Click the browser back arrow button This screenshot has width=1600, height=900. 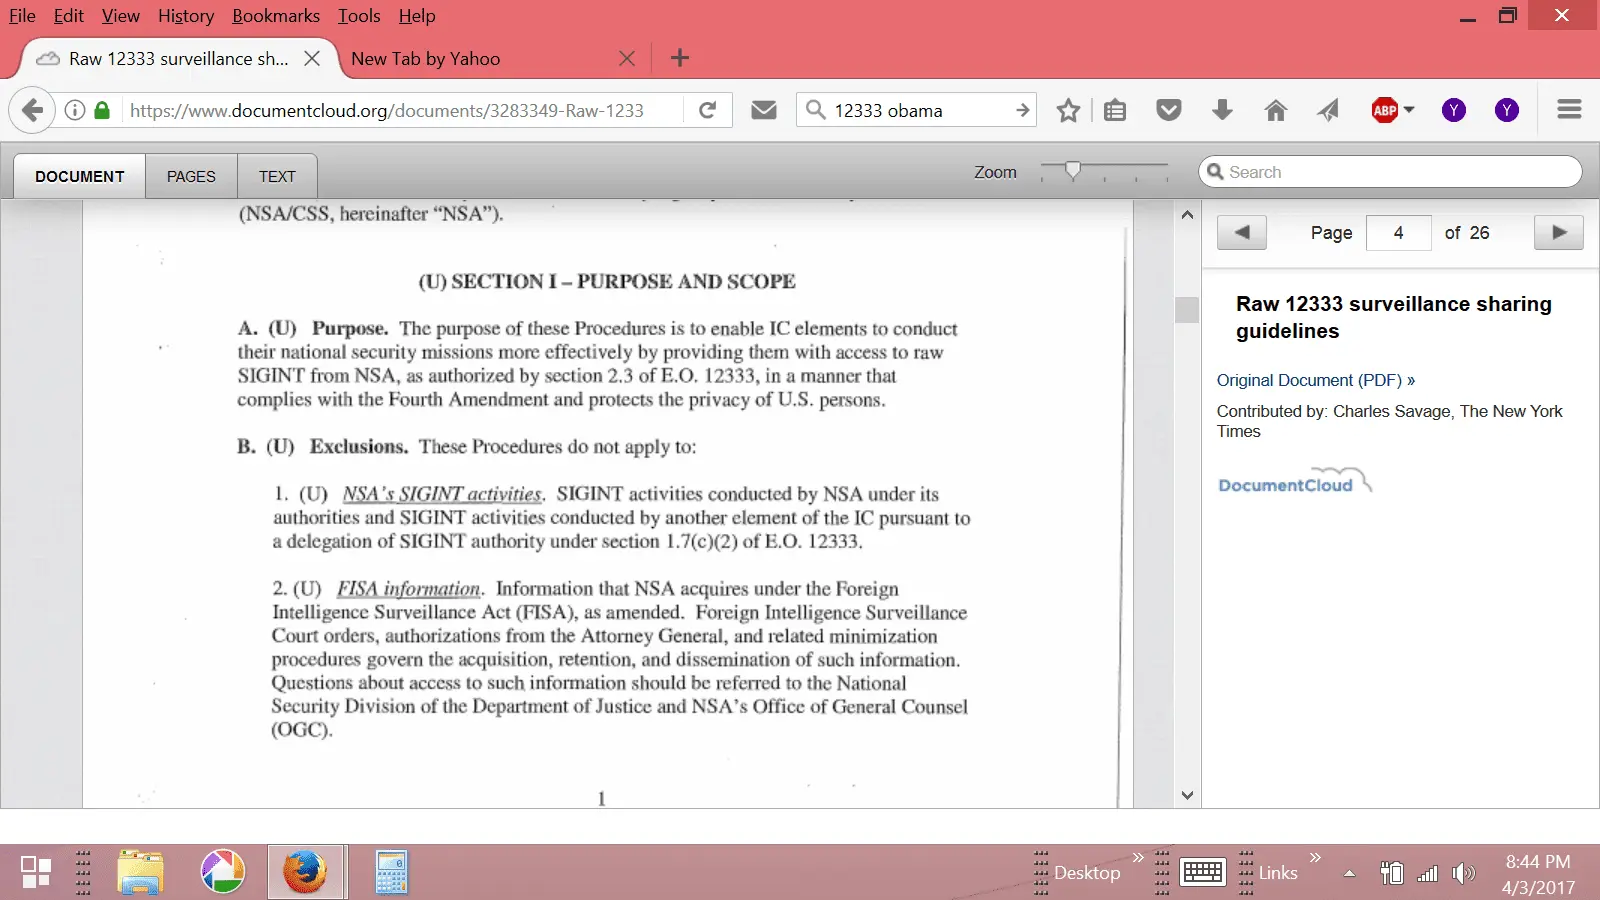pyautogui.click(x=32, y=110)
